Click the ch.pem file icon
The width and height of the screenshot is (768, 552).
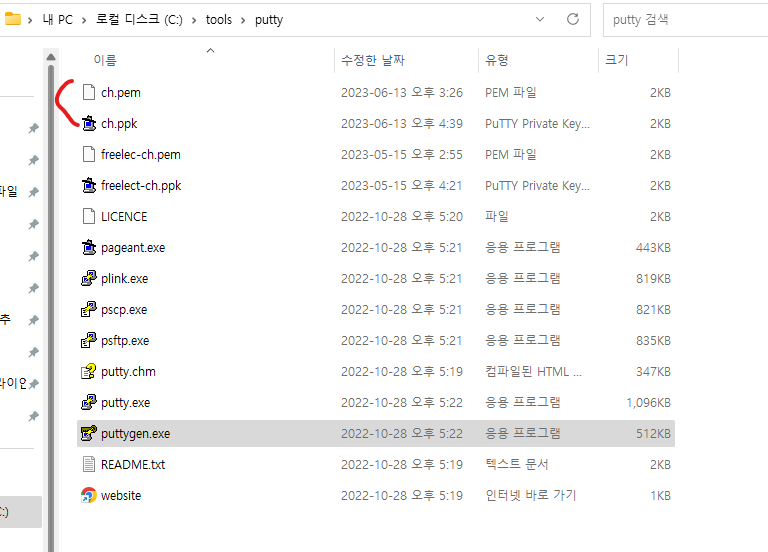89,92
